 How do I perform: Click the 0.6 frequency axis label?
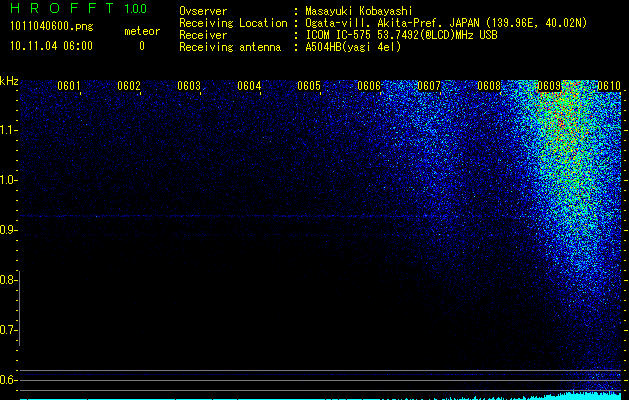click(x=8, y=380)
